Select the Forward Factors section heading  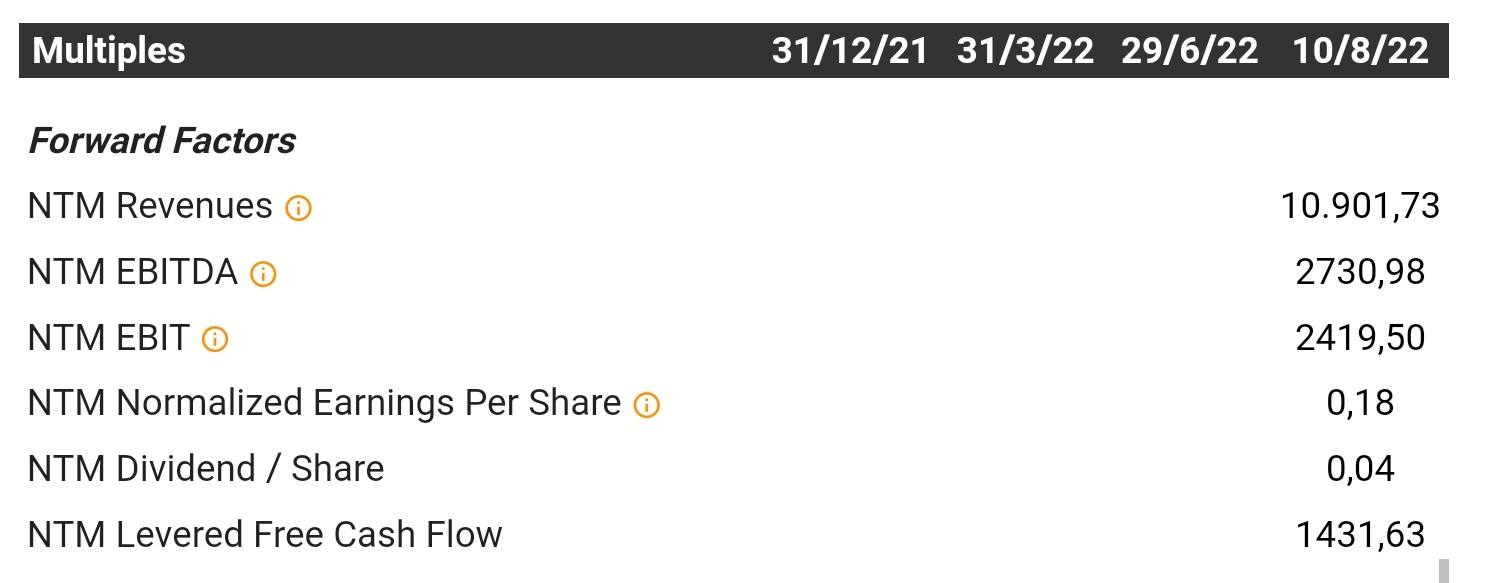pos(162,141)
